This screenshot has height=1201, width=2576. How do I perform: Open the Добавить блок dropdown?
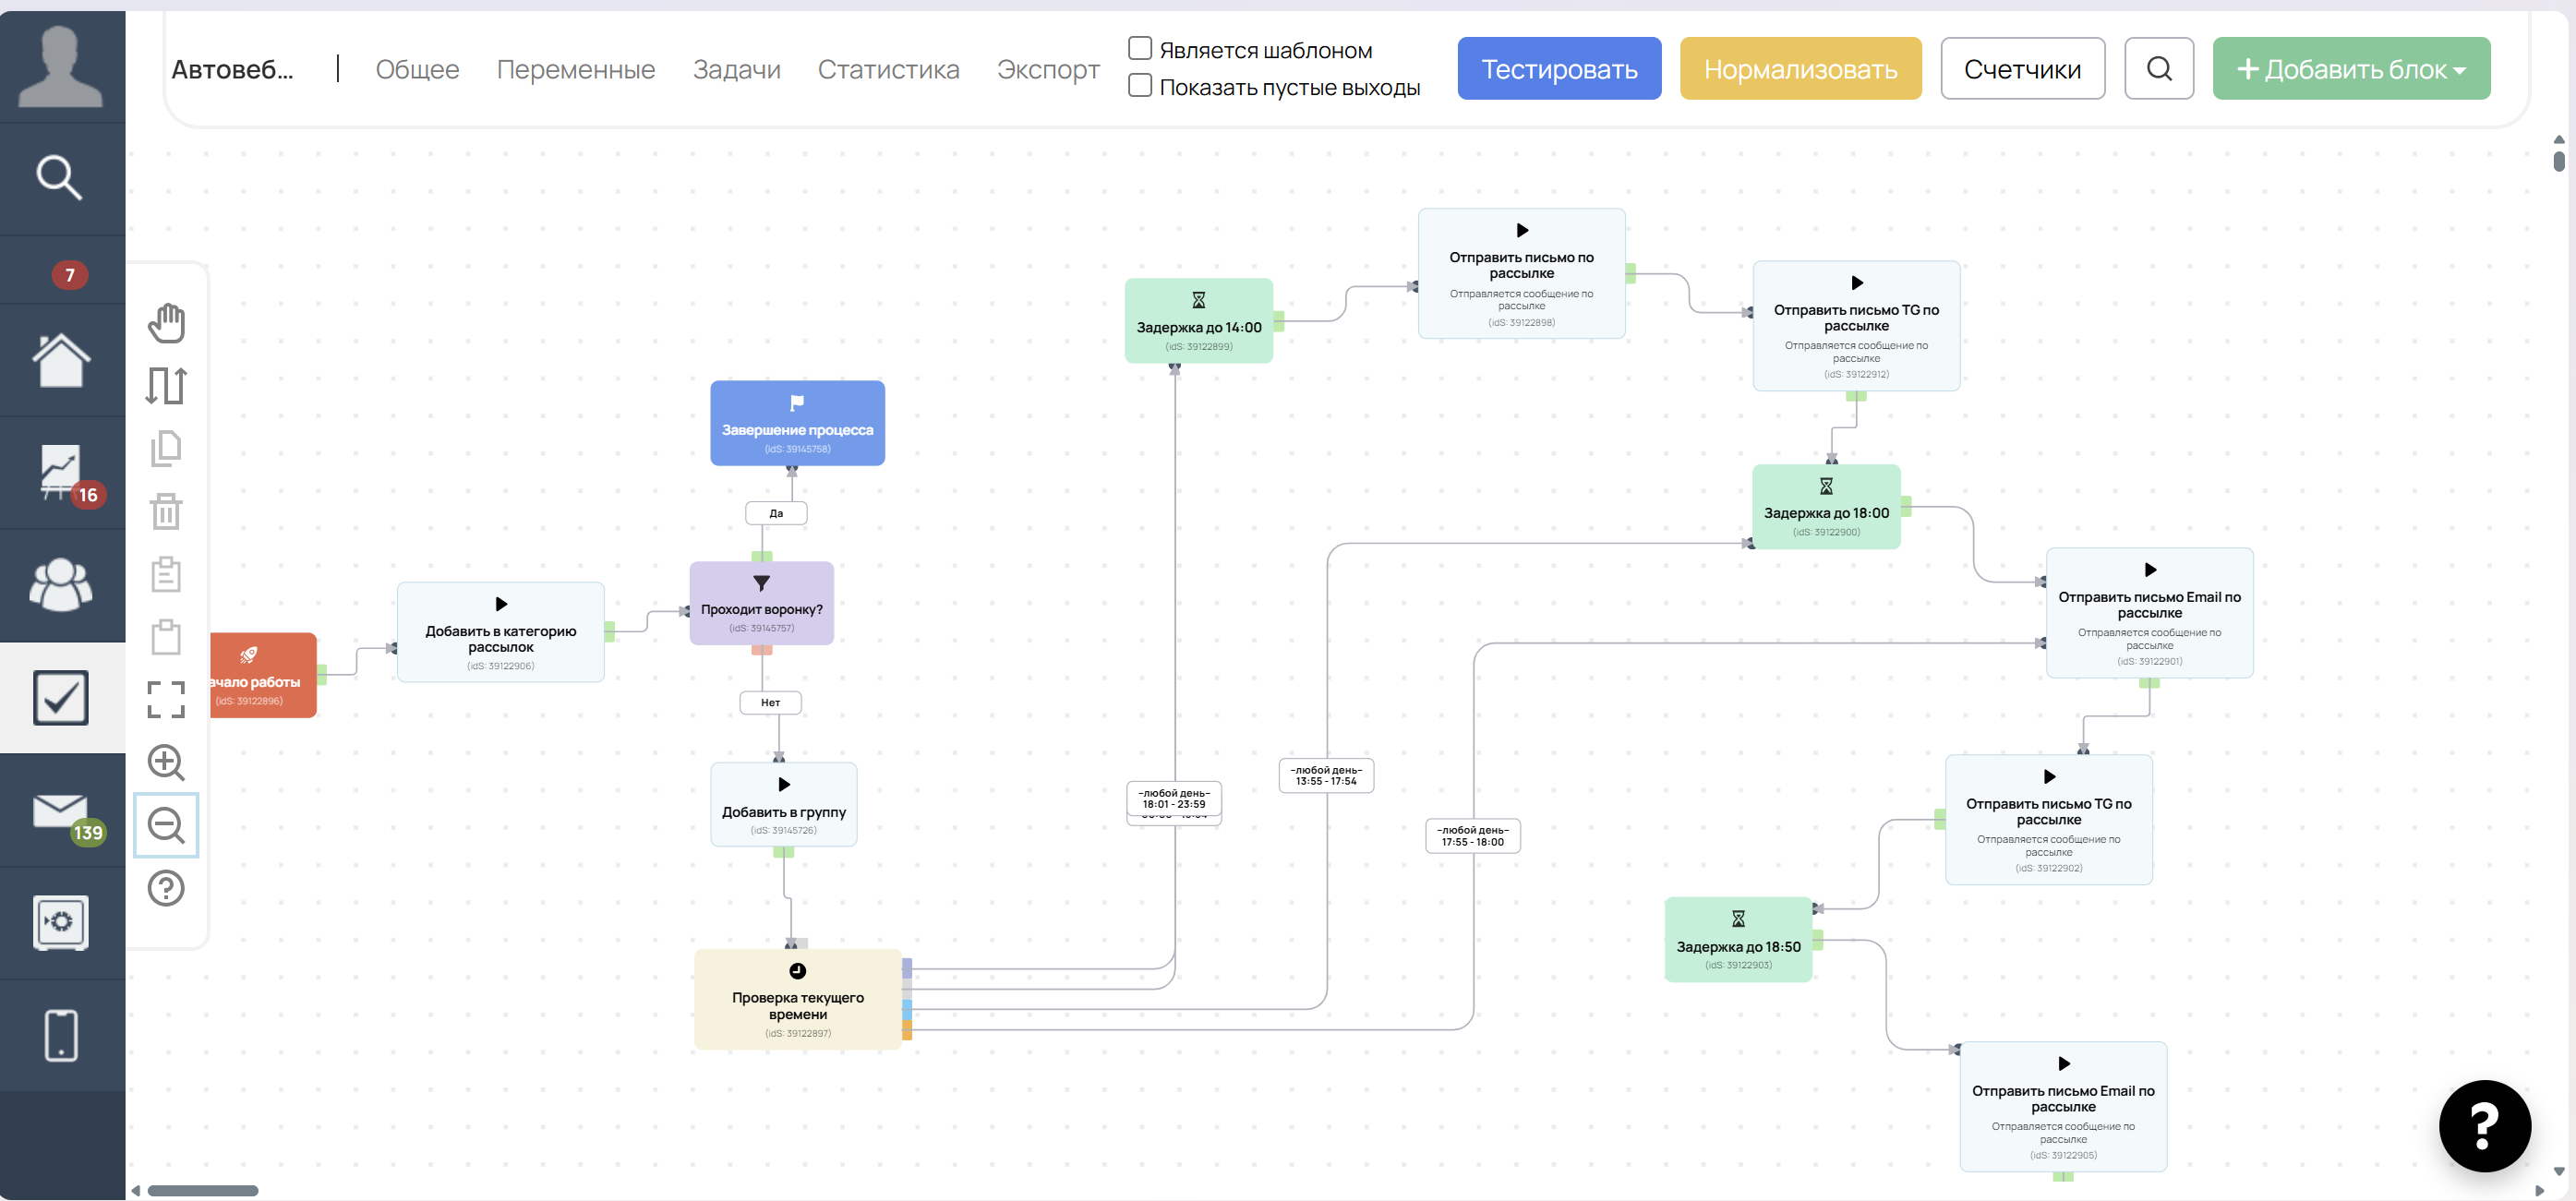click(2351, 69)
